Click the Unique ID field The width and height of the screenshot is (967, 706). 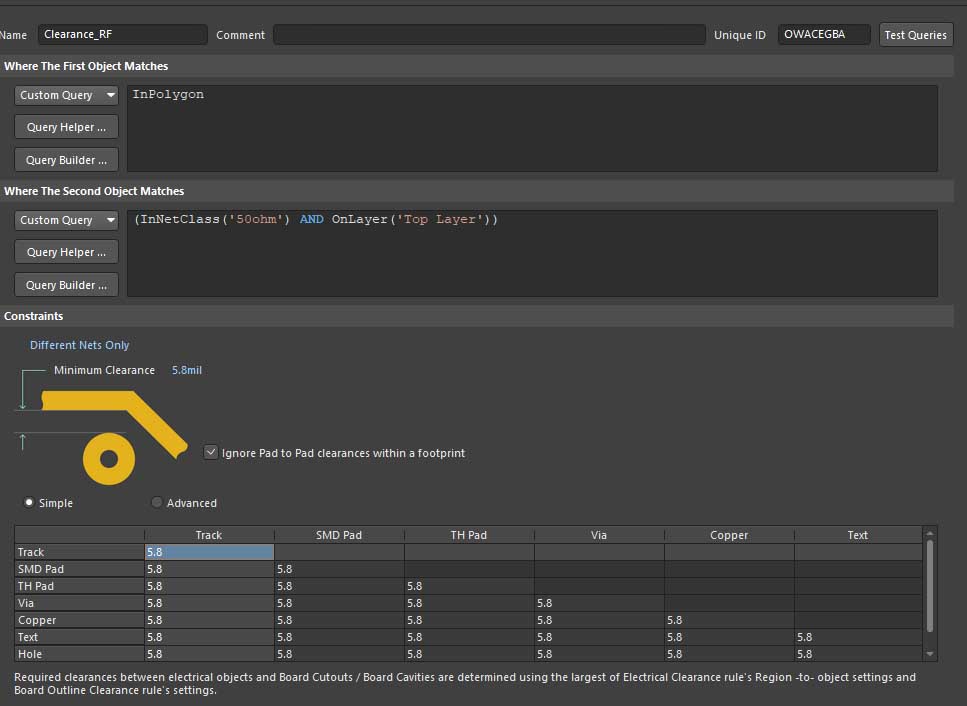coord(823,35)
